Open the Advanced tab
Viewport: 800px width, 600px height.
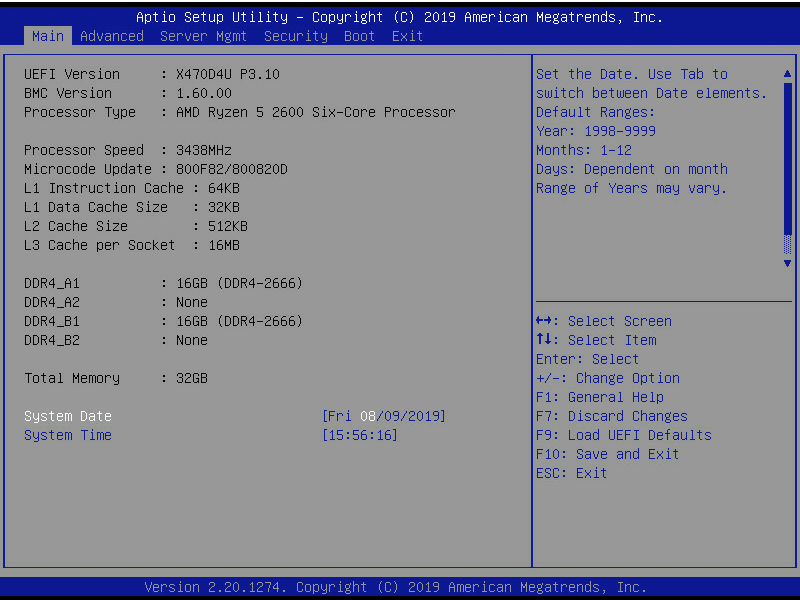pos(112,36)
